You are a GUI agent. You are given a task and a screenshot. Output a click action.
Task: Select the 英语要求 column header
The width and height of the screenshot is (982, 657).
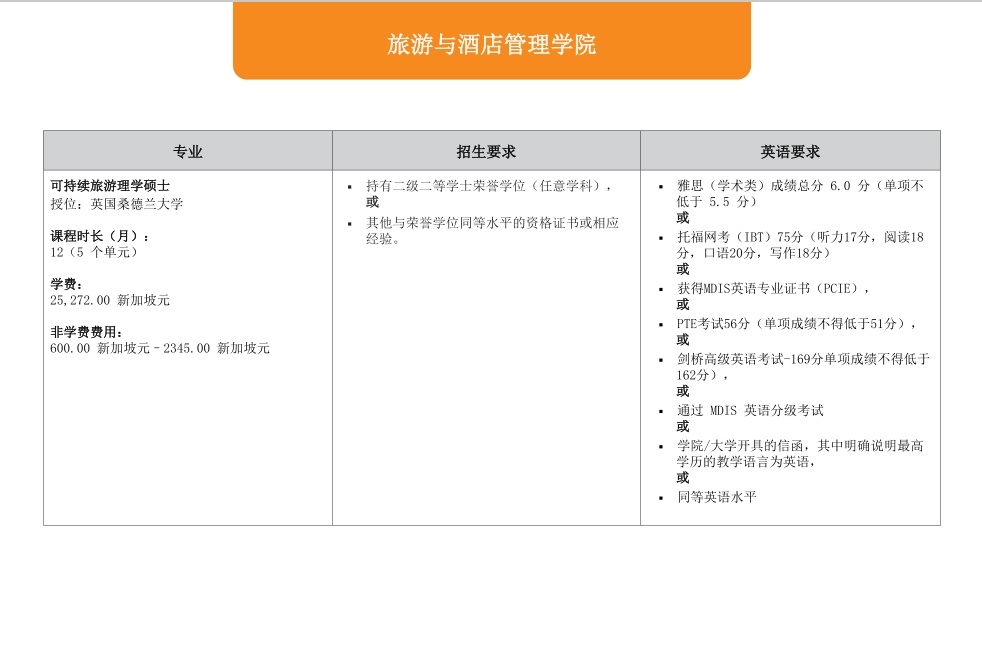point(790,152)
